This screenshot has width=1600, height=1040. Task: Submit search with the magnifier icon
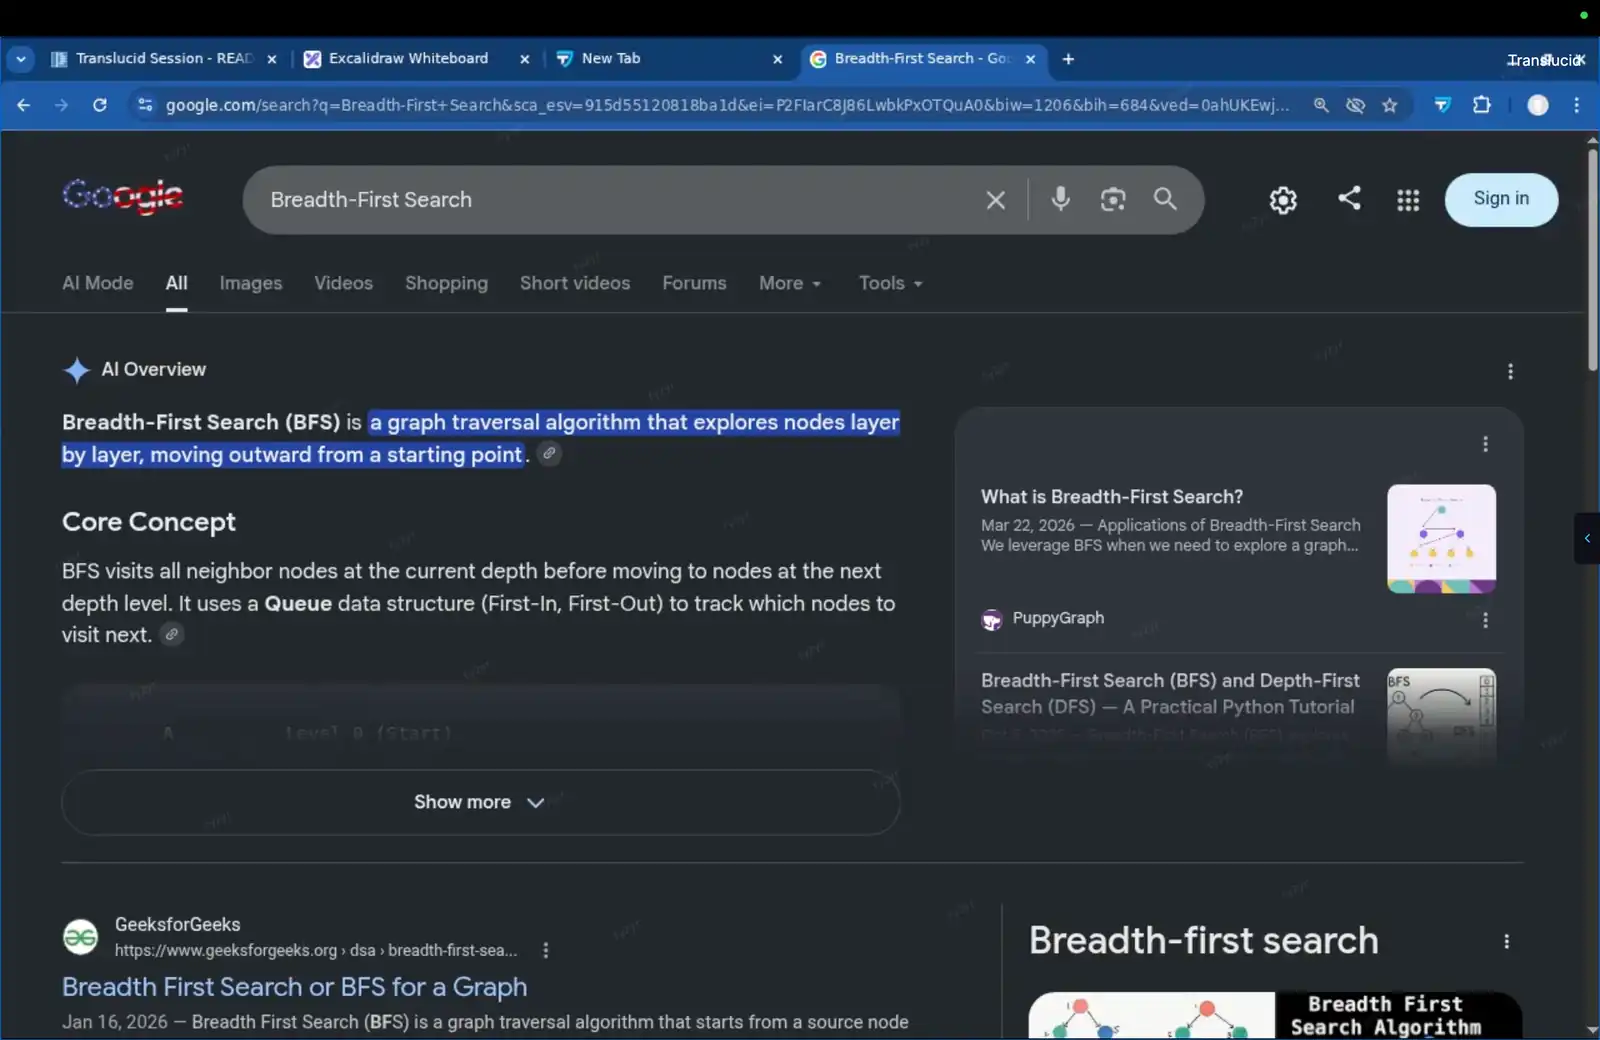click(1165, 199)
